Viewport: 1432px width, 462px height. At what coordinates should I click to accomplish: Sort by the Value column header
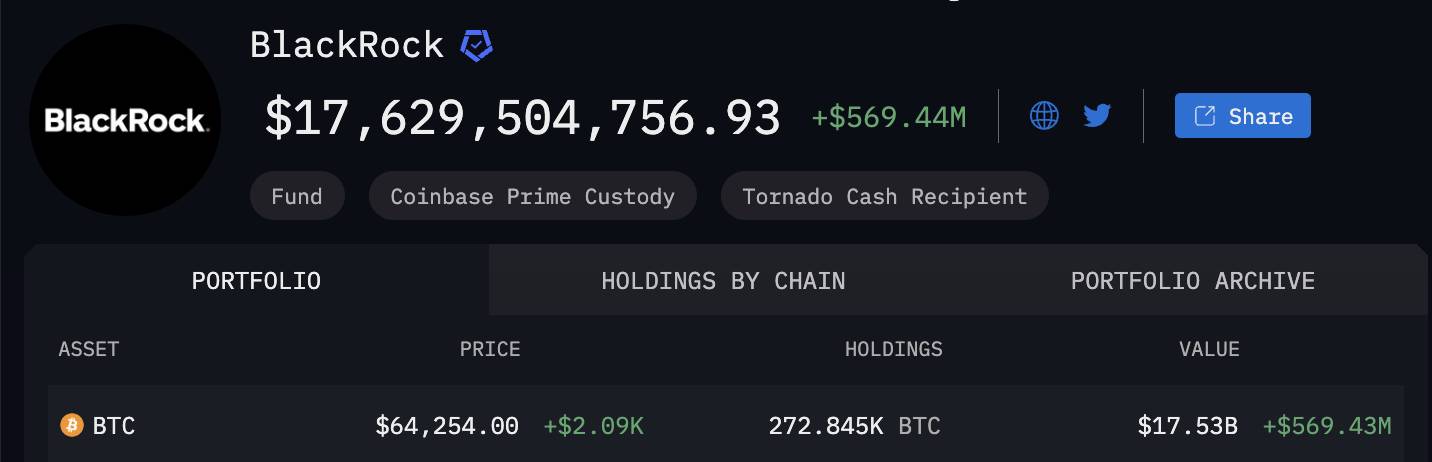coord(1209,349)
